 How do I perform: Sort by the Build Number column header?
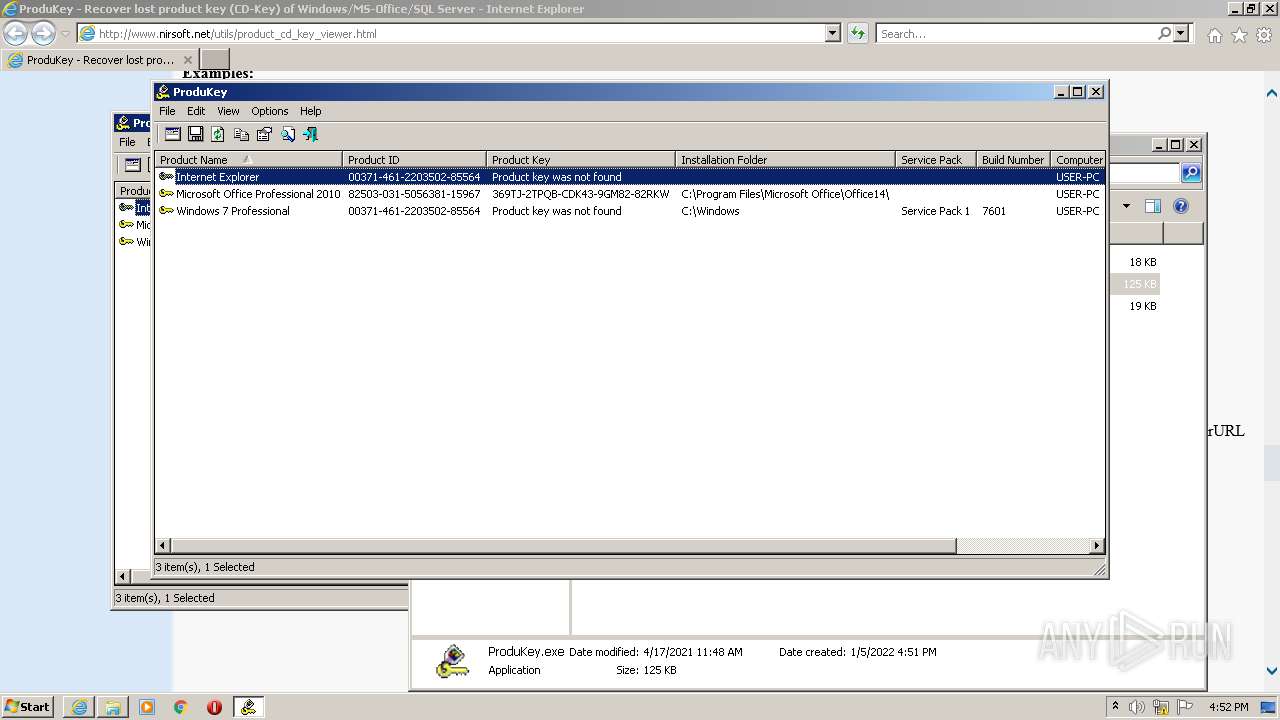click(x=1013, y=159)
